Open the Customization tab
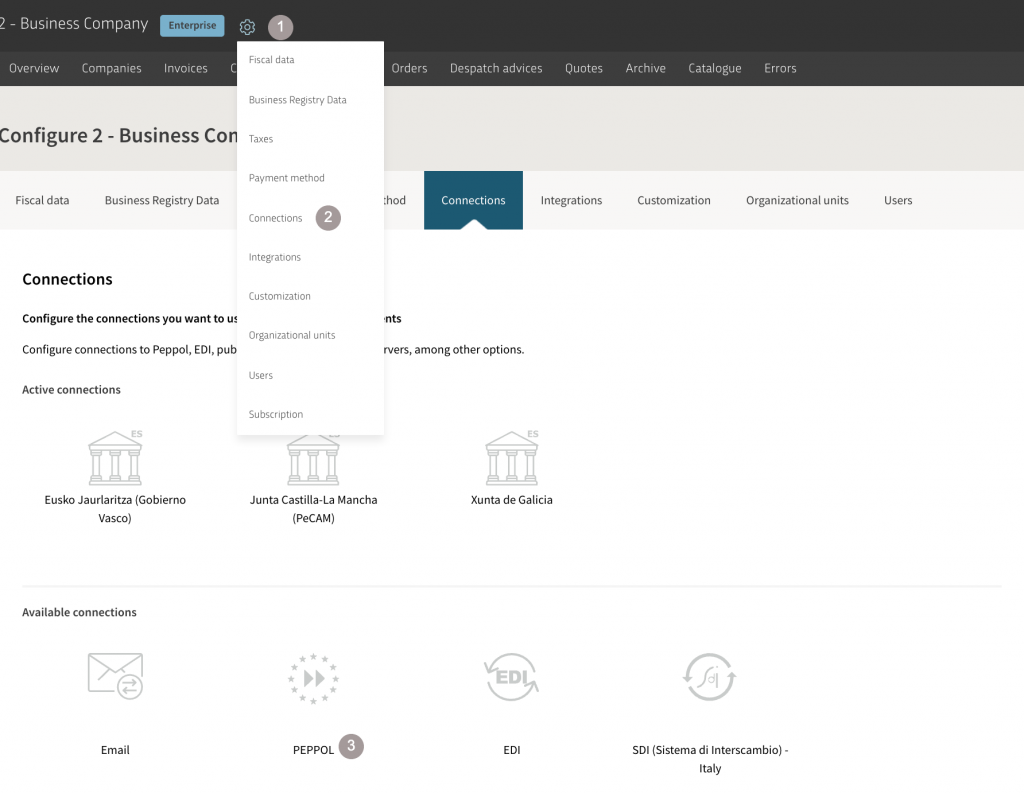Viewport: 1024px width, 793px height. pyautogui.click(x=673, y=200)
